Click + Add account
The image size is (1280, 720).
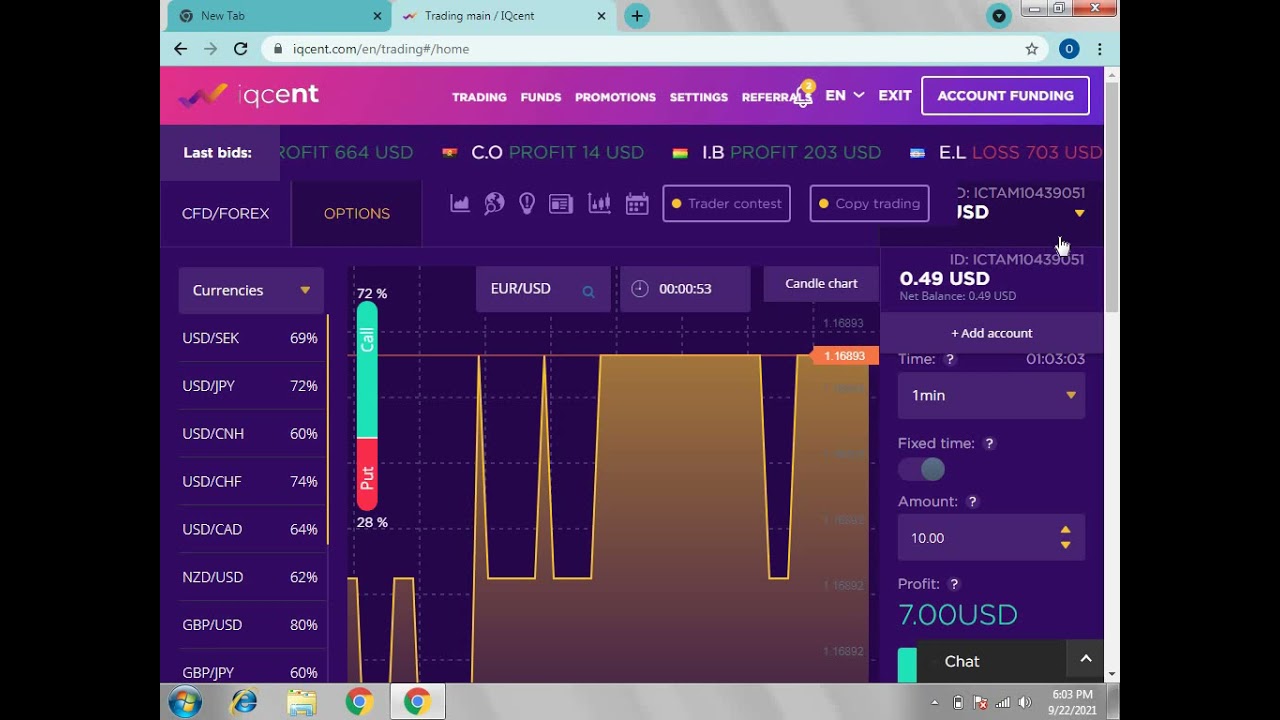[992, 333]
